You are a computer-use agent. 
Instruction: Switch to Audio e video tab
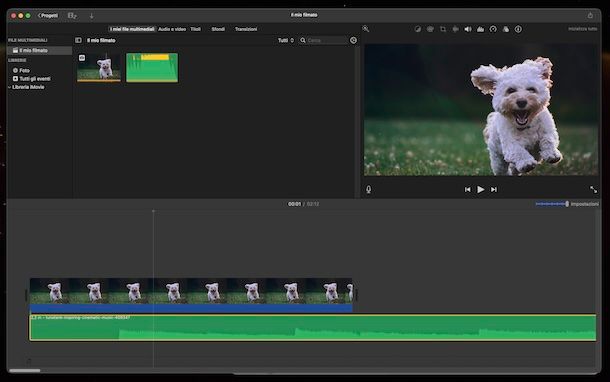point(172,29)
